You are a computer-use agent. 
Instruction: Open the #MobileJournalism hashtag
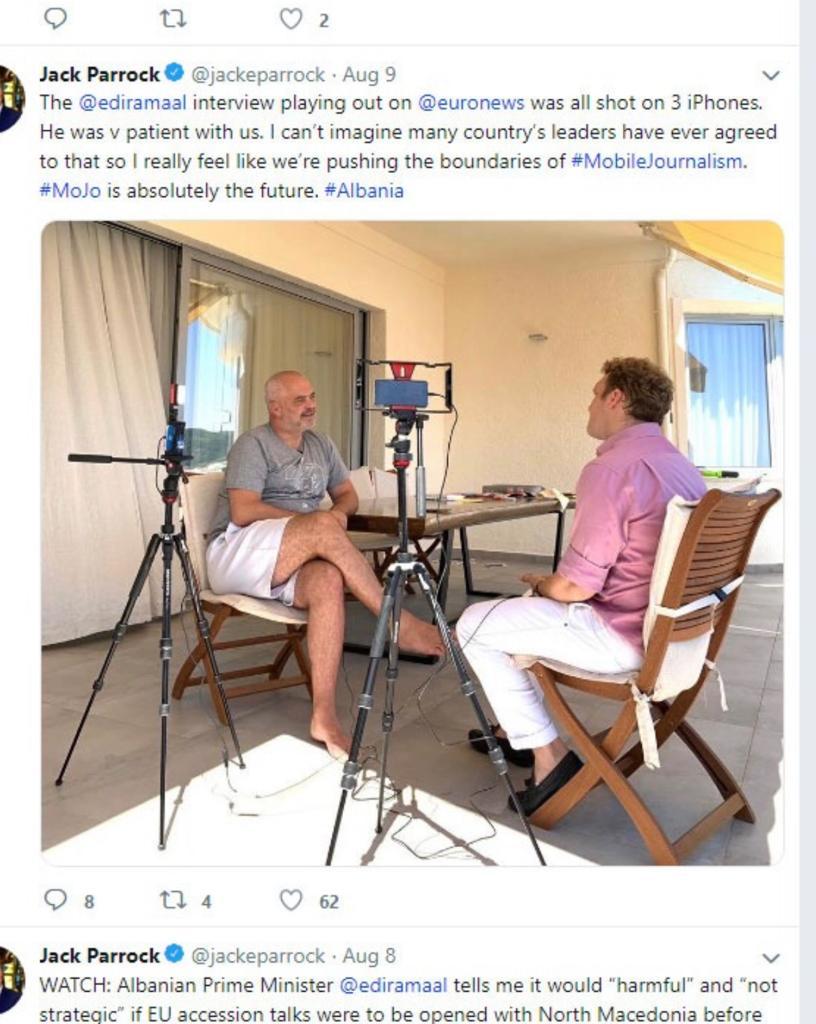pos(658,161)
